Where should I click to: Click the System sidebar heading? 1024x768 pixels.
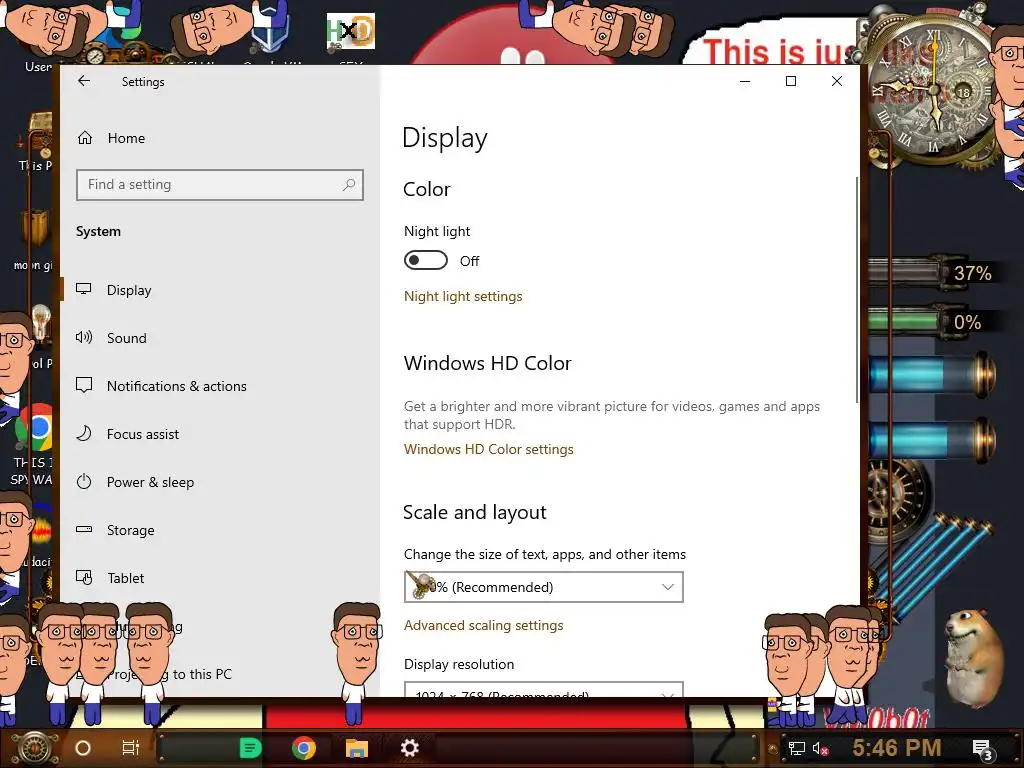(98, 231)
